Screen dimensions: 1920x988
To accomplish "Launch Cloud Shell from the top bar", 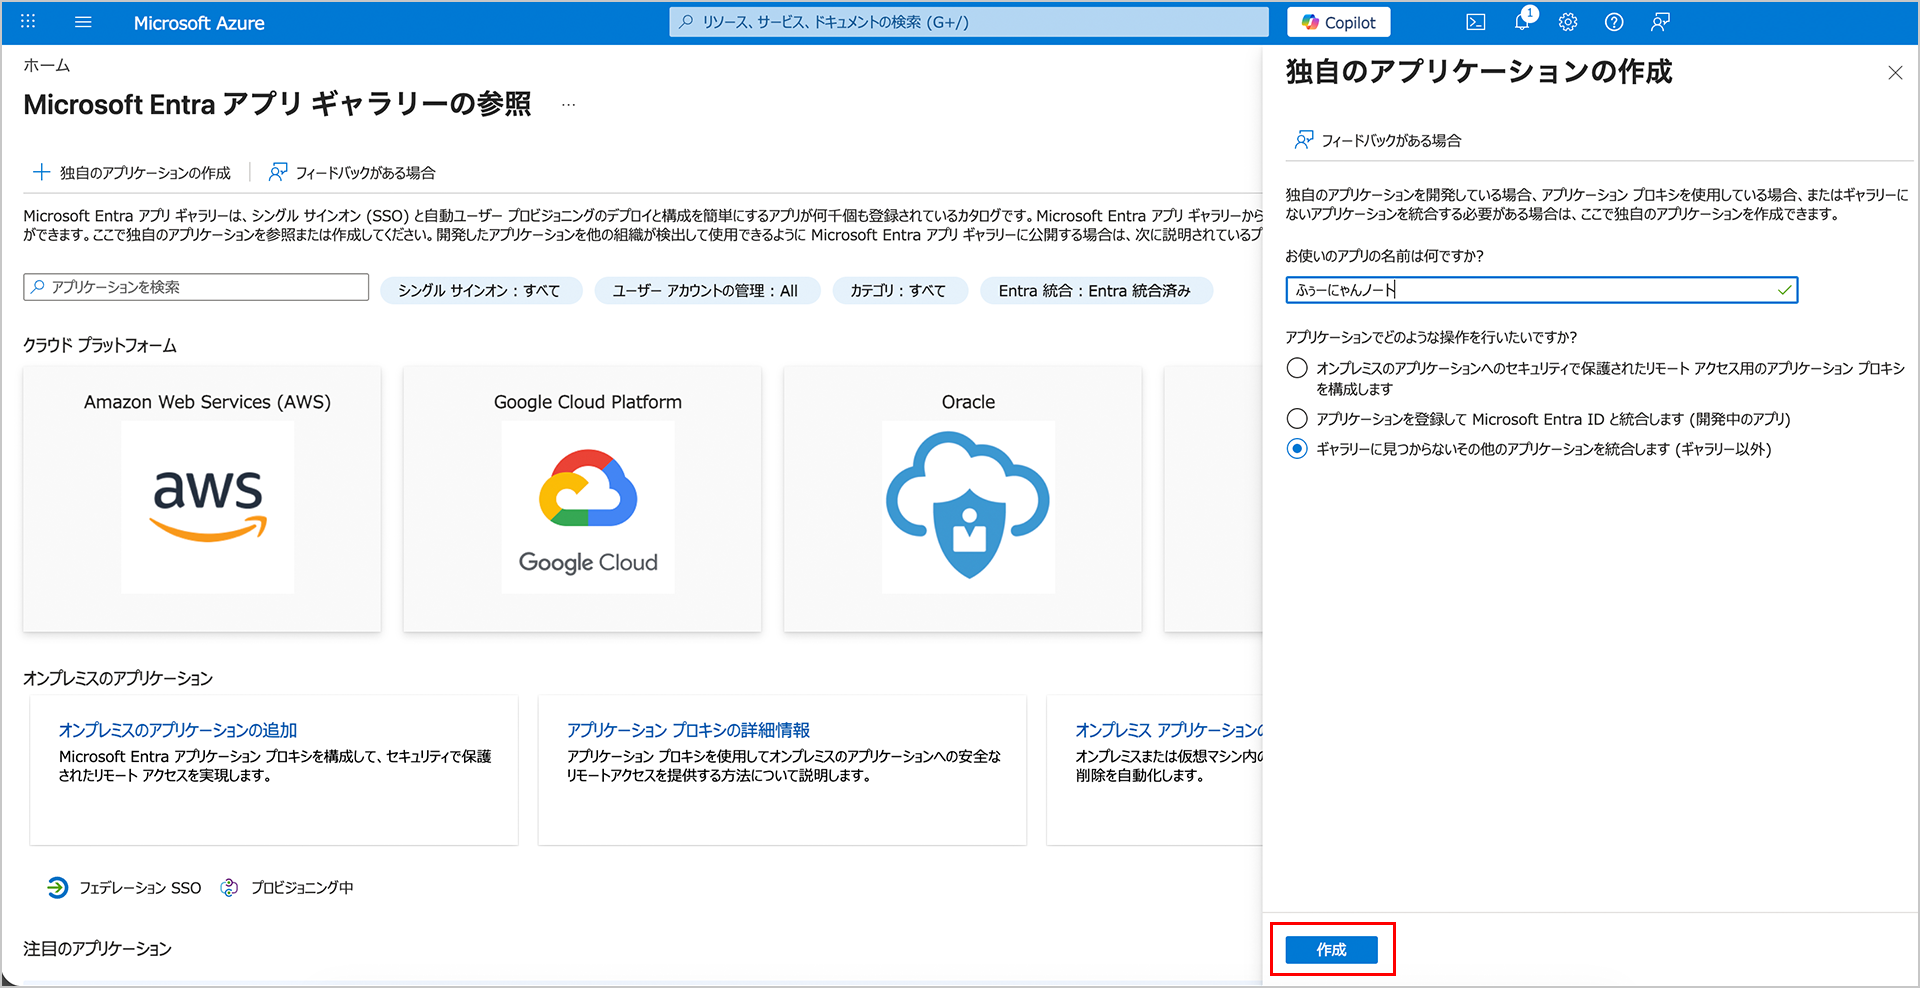I will (x=1475, y=22).
